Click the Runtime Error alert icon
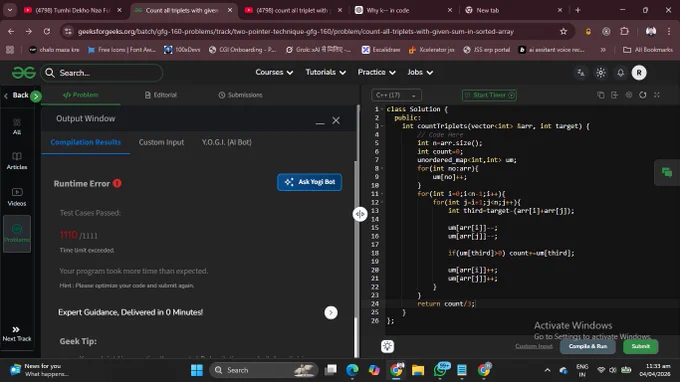Screen dimensions: 680x382 pos(117,183)
